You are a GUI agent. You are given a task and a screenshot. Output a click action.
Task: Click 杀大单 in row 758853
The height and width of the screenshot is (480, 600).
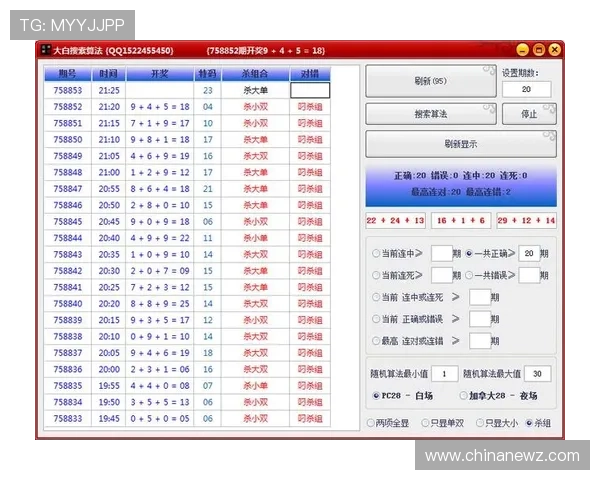255,90
